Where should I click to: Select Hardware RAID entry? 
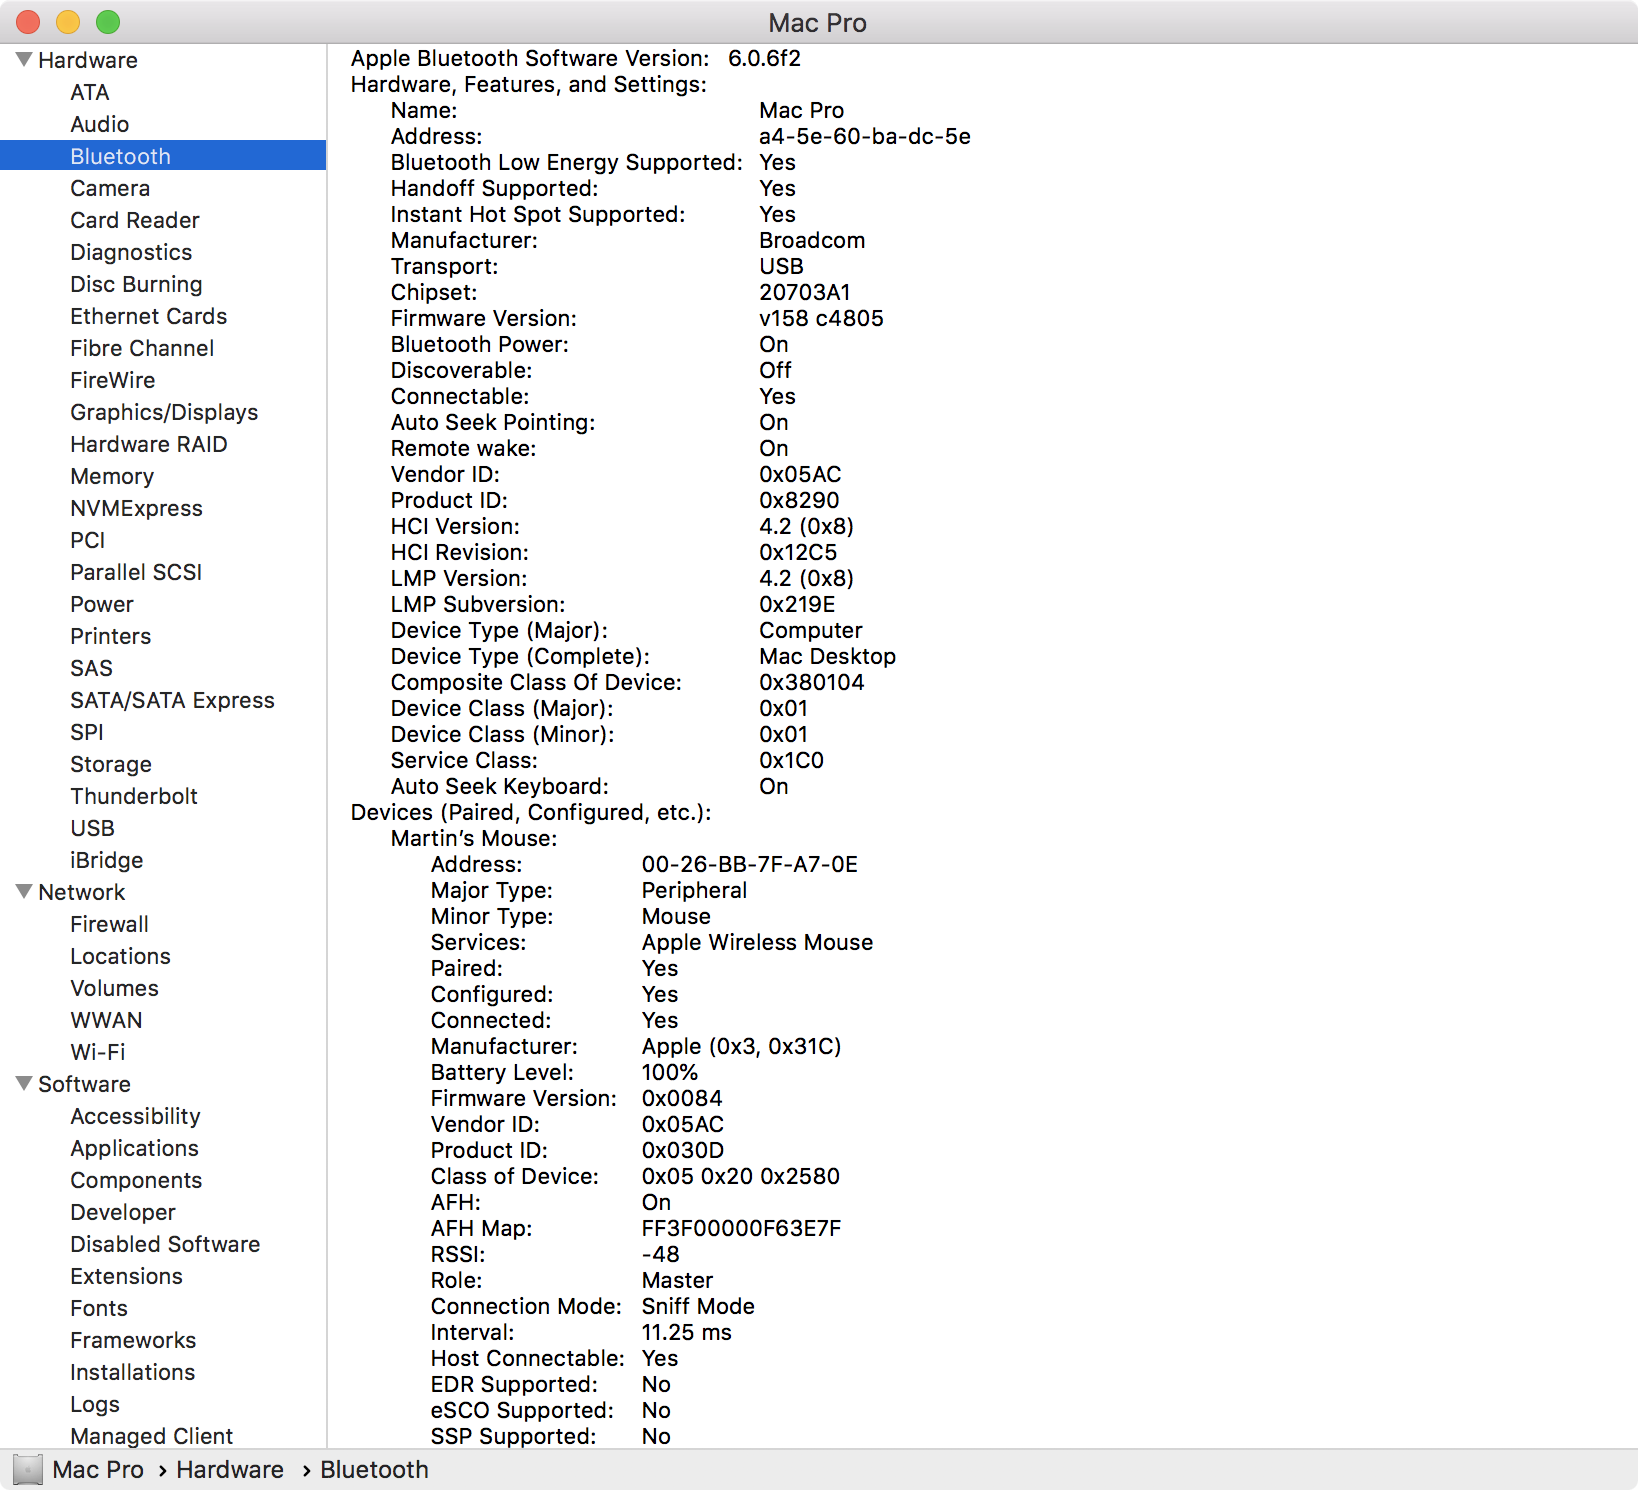(x=149, y=444)
